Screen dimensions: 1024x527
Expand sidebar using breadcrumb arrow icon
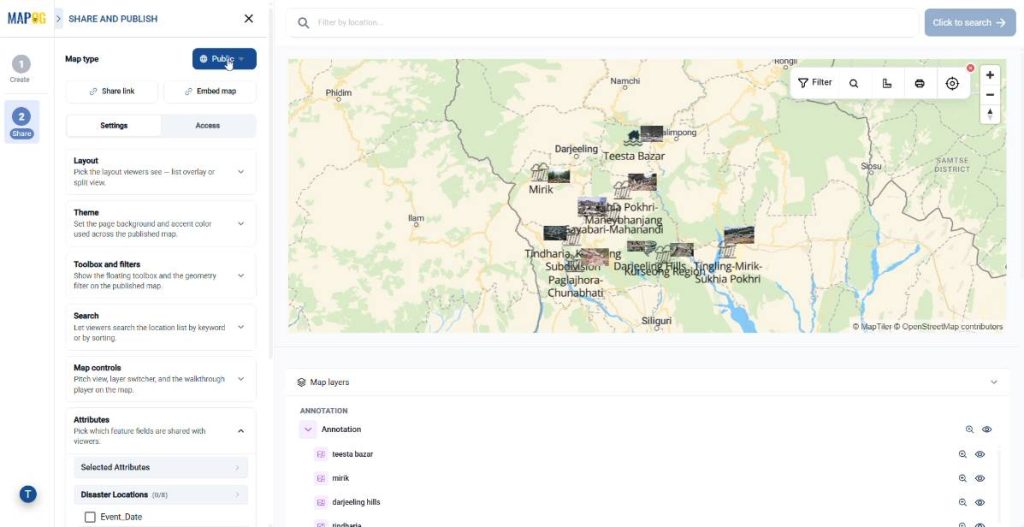pyautogui.click(x=59, y=19)
